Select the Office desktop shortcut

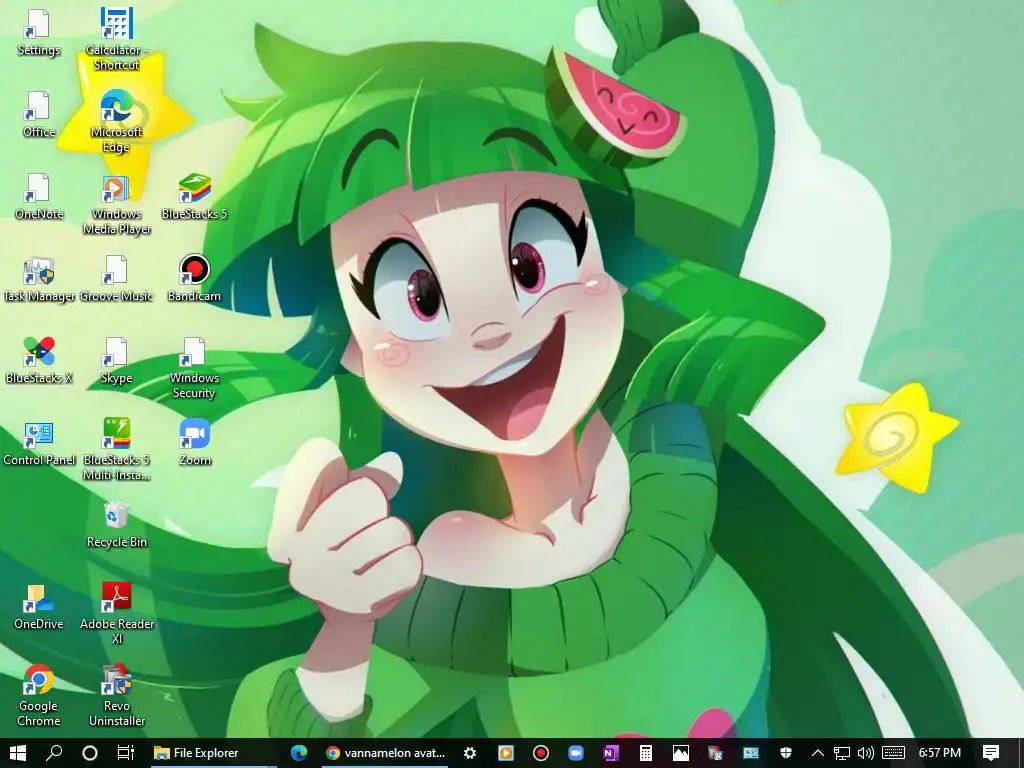(x=38, y=115)
